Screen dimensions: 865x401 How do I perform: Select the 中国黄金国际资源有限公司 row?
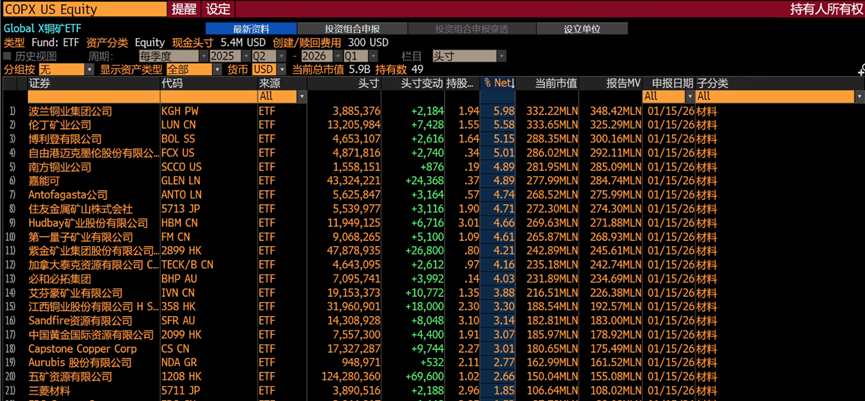[433, 335]
